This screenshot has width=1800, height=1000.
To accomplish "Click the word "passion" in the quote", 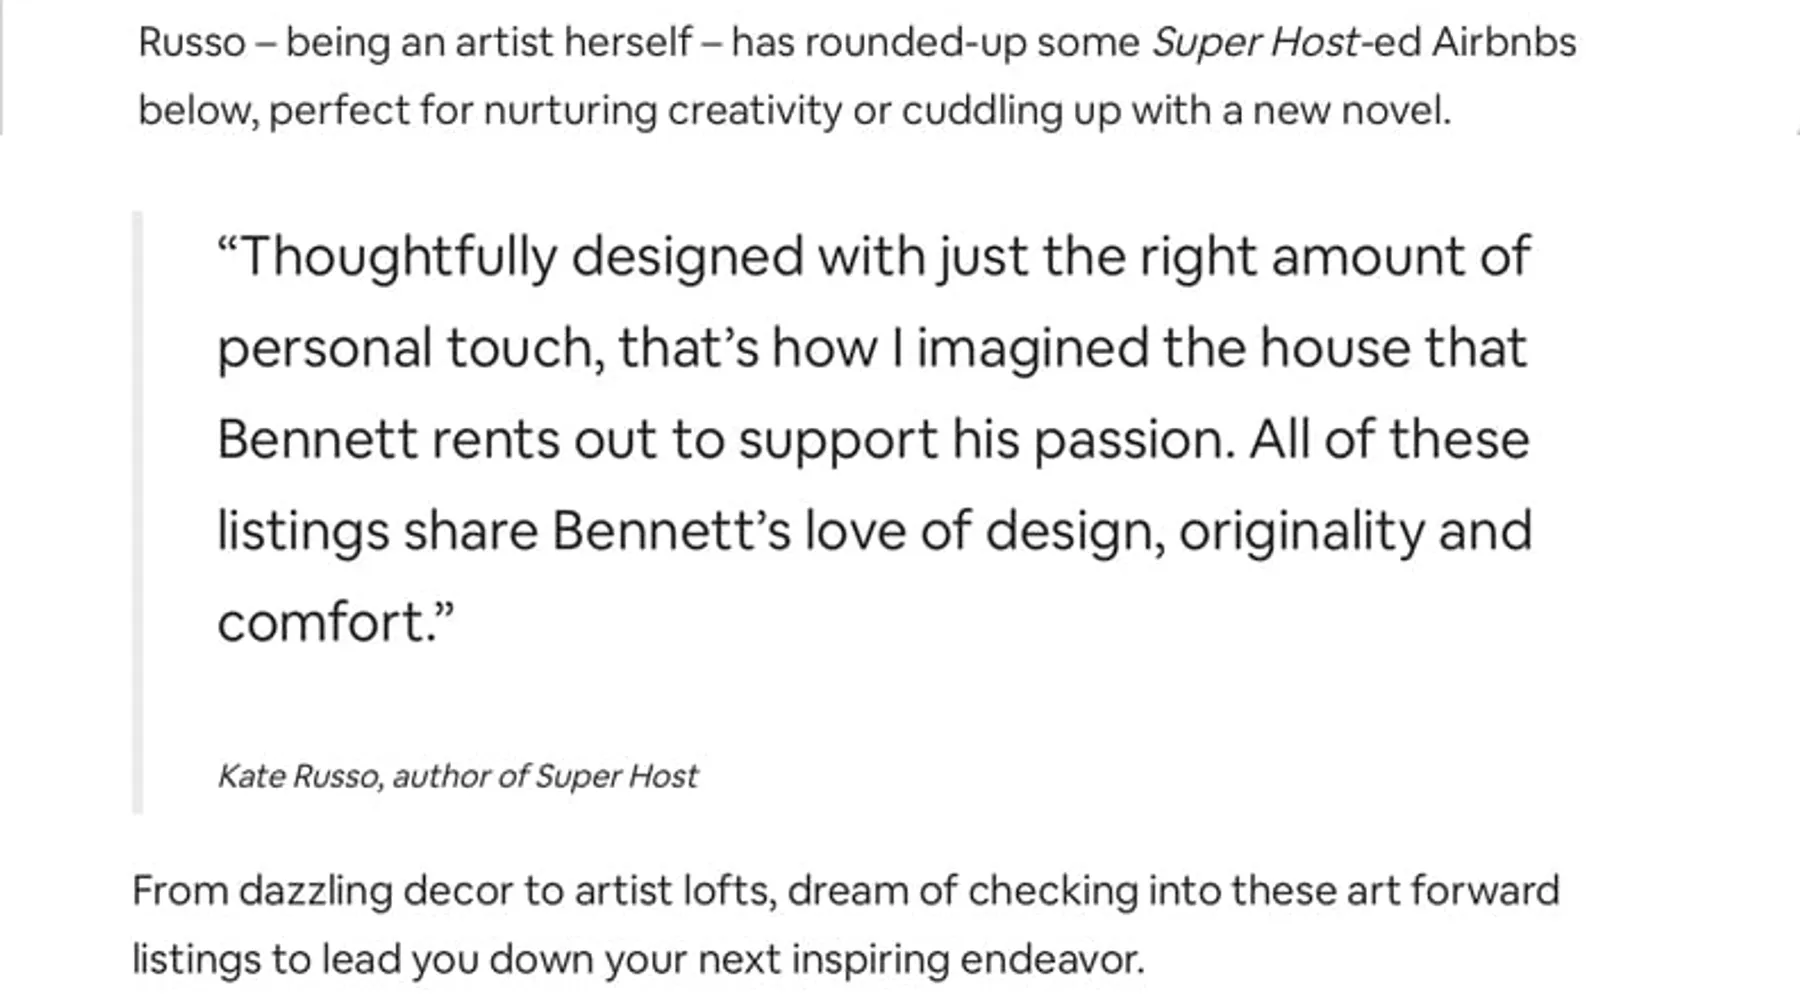I will pos(1133,440).
